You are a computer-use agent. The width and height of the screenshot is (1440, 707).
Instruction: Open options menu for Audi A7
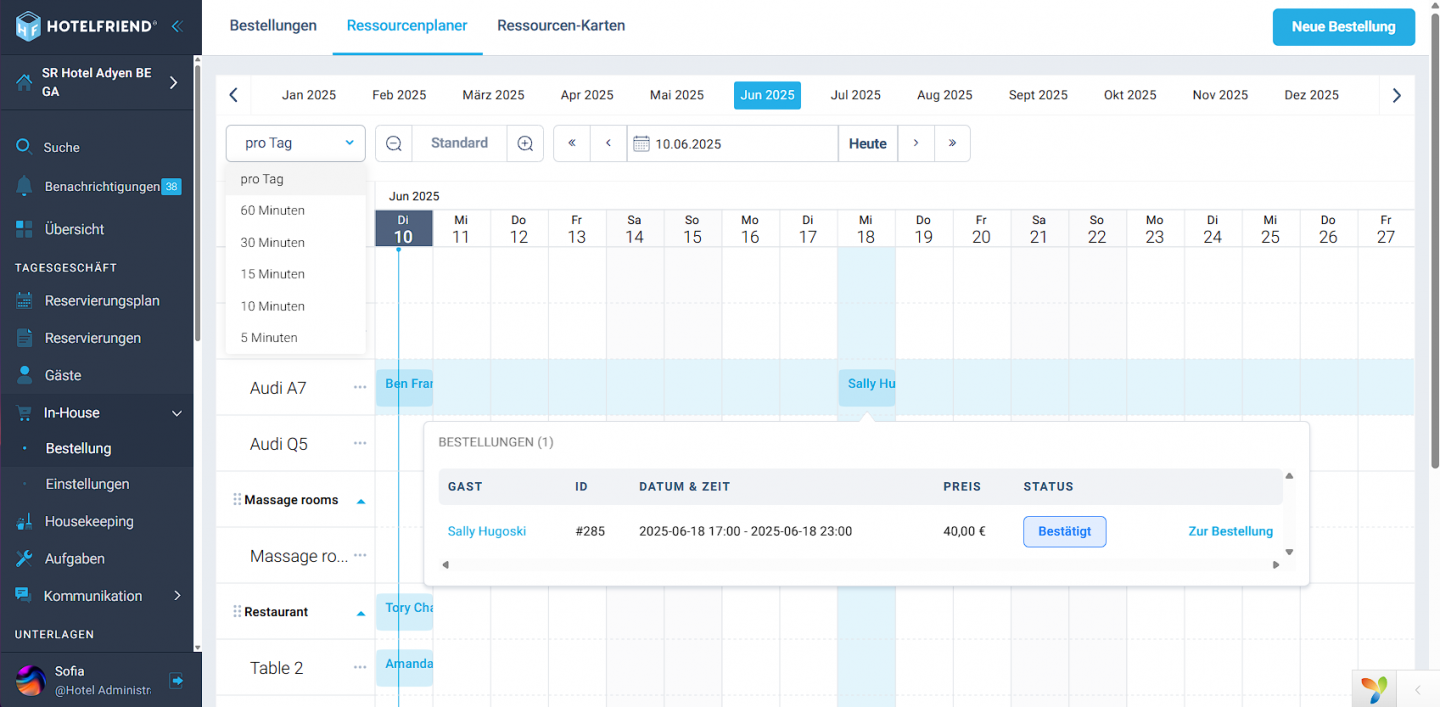360,387
